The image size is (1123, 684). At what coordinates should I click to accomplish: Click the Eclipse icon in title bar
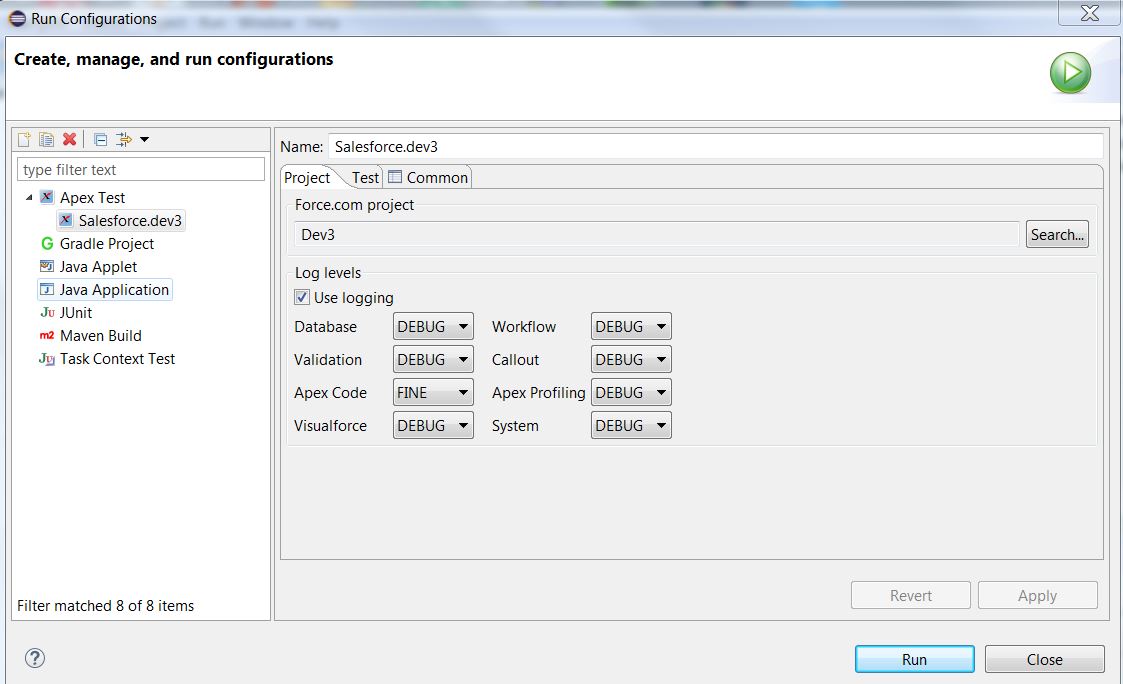coord(17,19)
